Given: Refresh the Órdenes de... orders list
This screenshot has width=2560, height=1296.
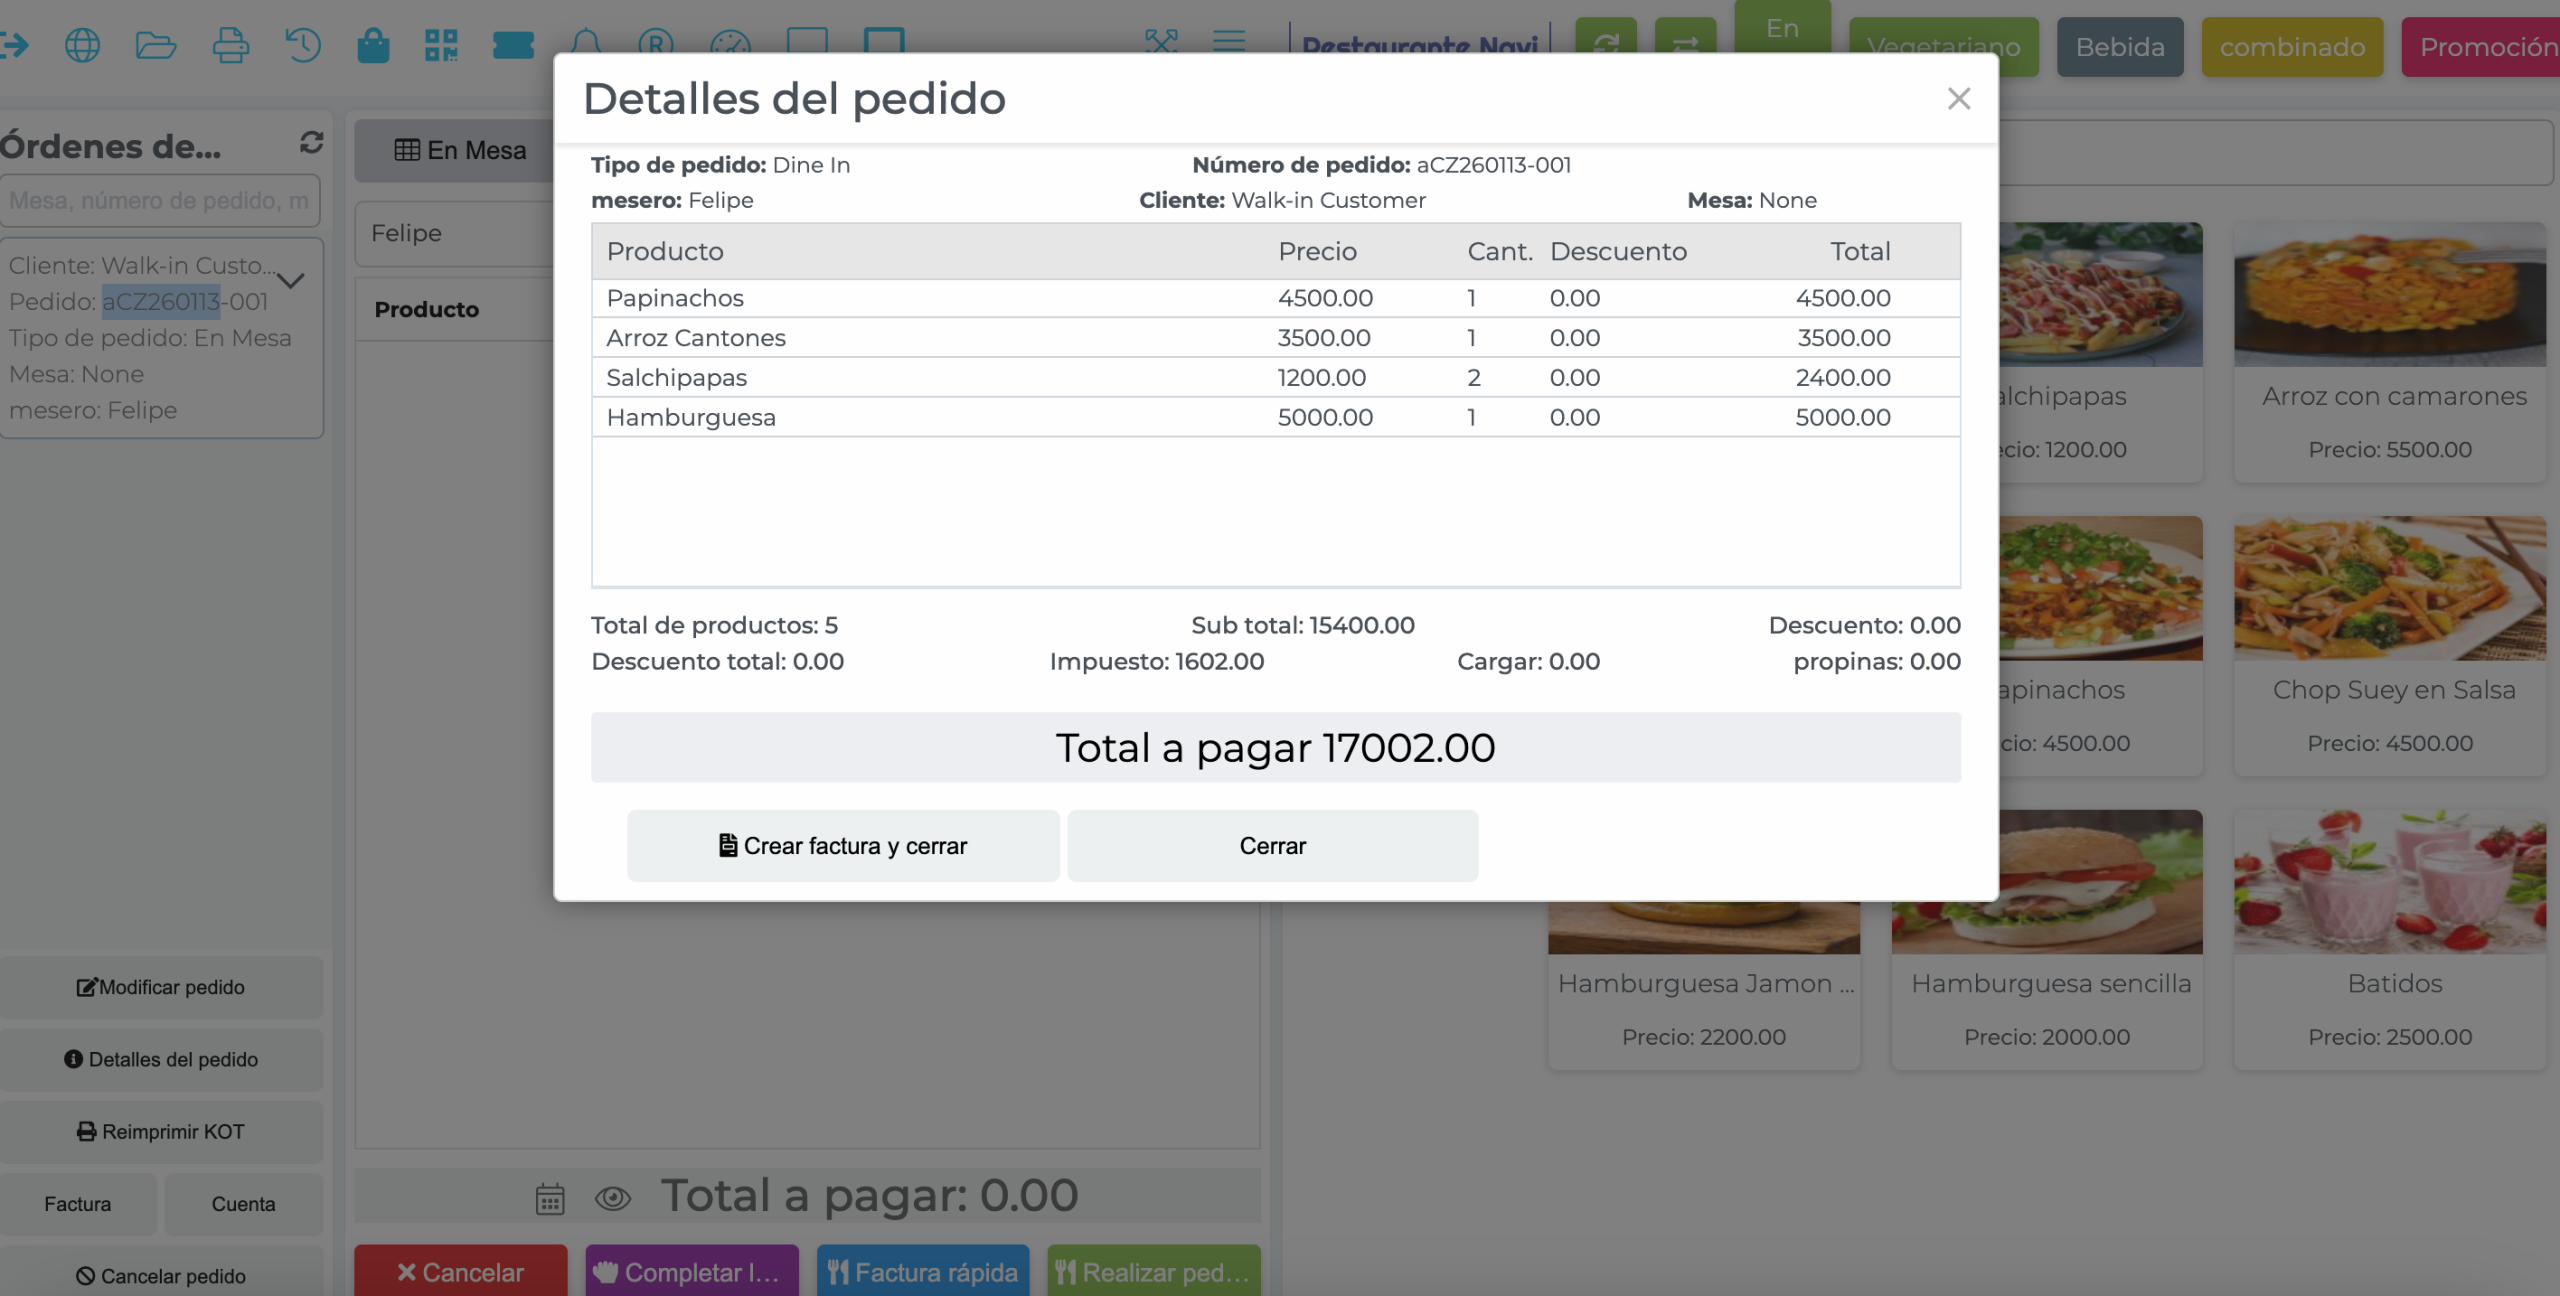Looking at the screenshot, I should coord(311,143).
